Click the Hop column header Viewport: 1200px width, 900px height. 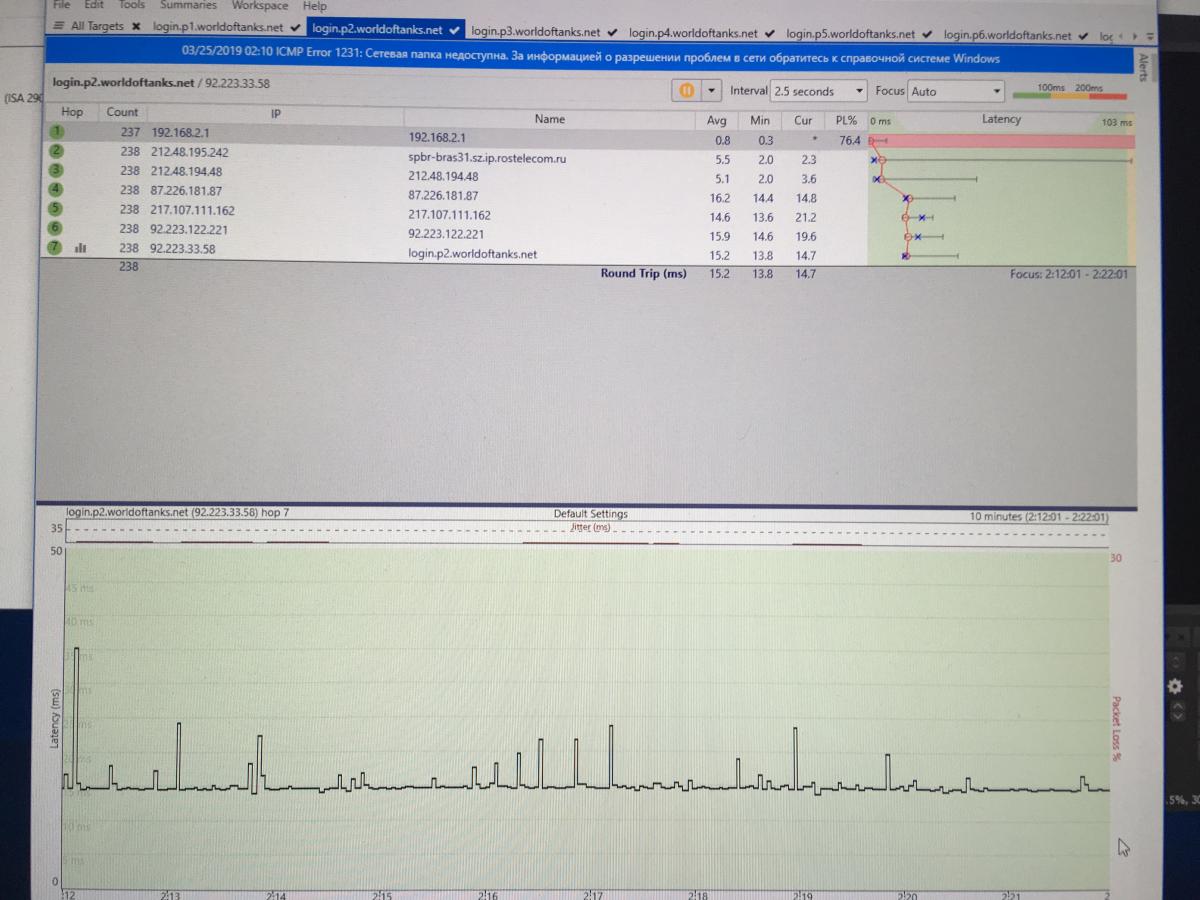[x=72, y=112]
